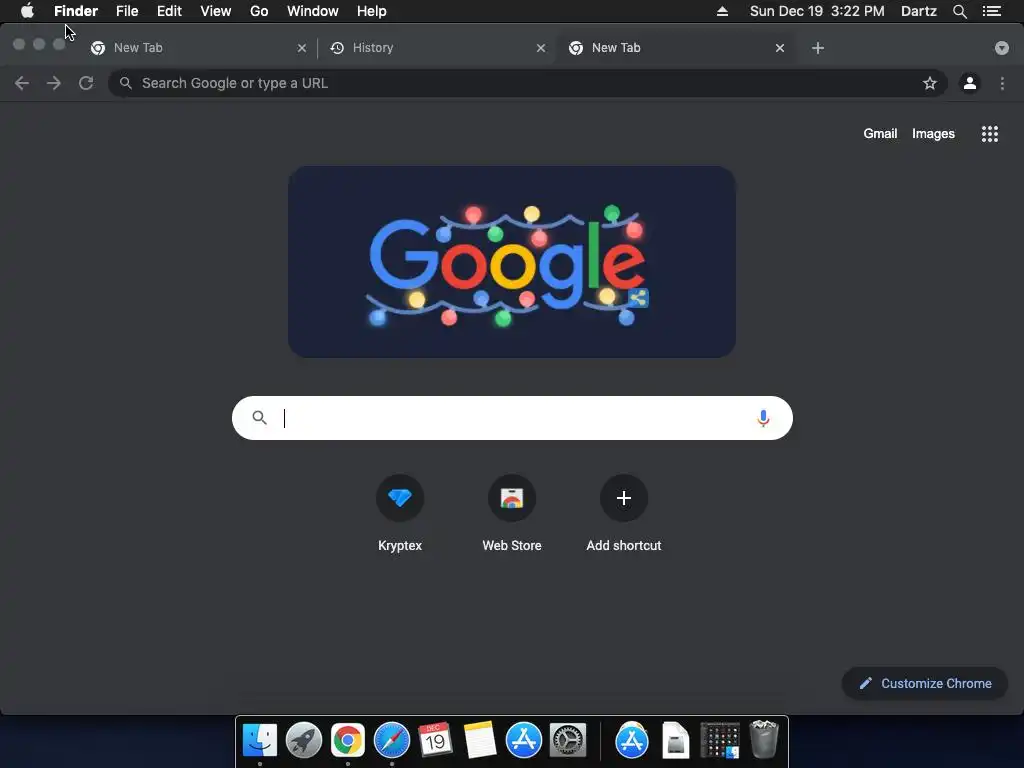The width and height of the screenshot is (1024, 768).
Task: Open Notification Center list icon
Action: tap(991, 11)
